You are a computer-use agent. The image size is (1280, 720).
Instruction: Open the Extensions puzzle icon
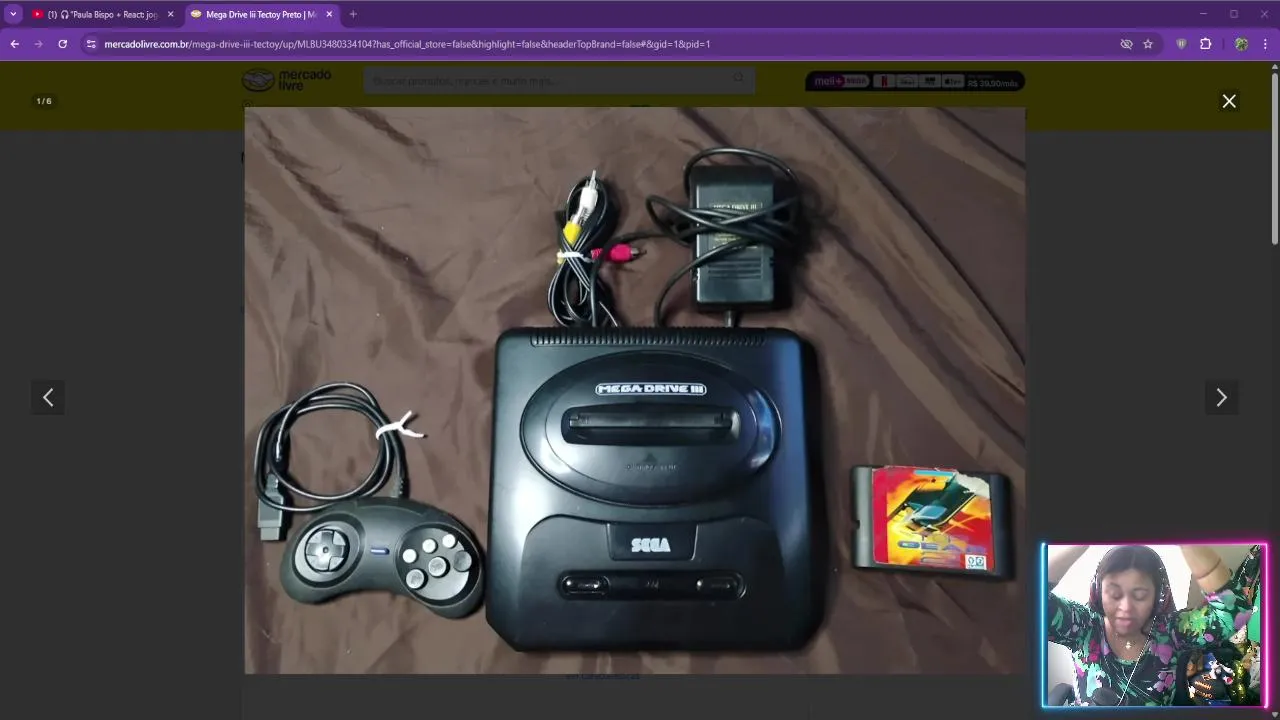(1206, 44)
